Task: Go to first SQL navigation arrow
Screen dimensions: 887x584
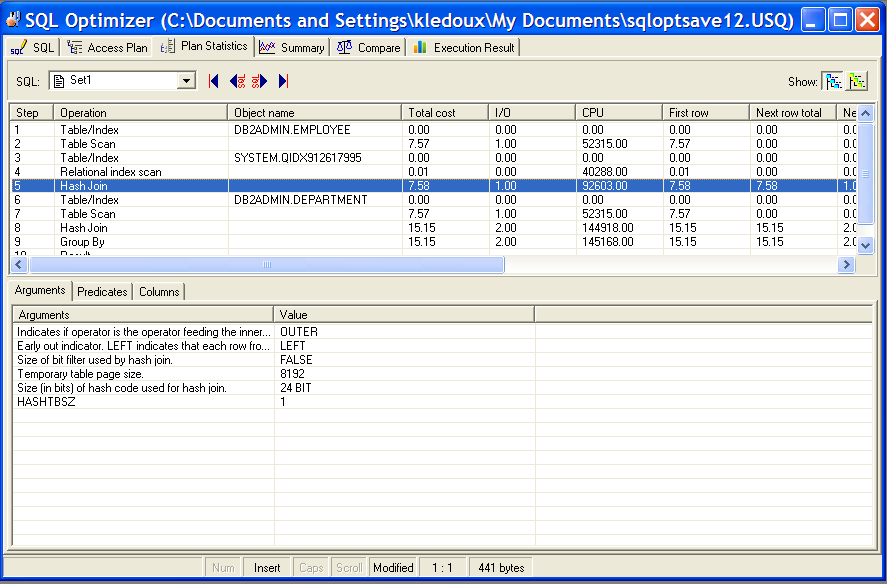Action: point(214,81)
